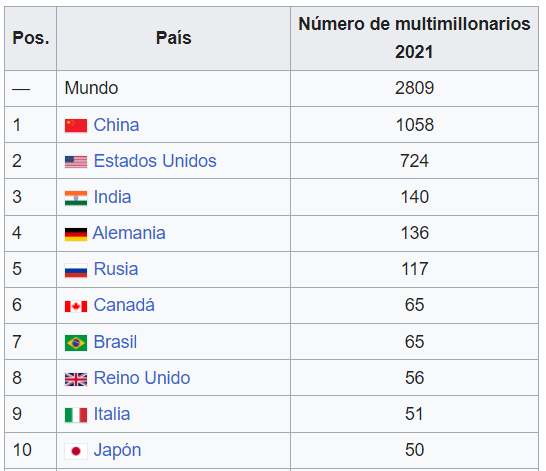Viewport: 546px width, 471px height.
Task: Click the Canadian flag icon
Action: [x=76, y=306]
